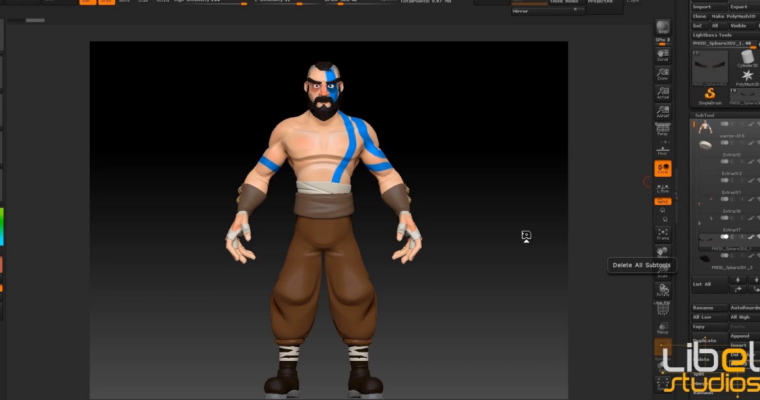This screenshot has height=400, width=760.
Task: Click the Clone tool button
Action: 700,16
